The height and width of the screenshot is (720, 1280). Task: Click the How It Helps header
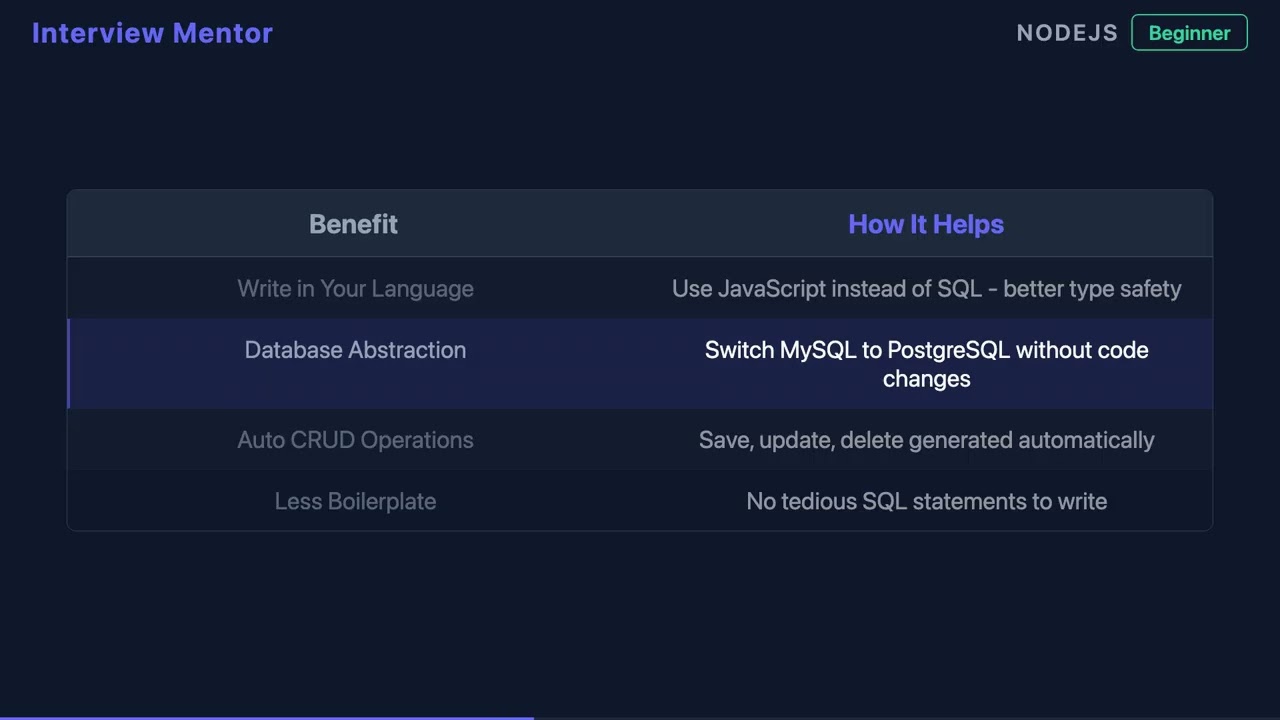(x=925, y=224)
